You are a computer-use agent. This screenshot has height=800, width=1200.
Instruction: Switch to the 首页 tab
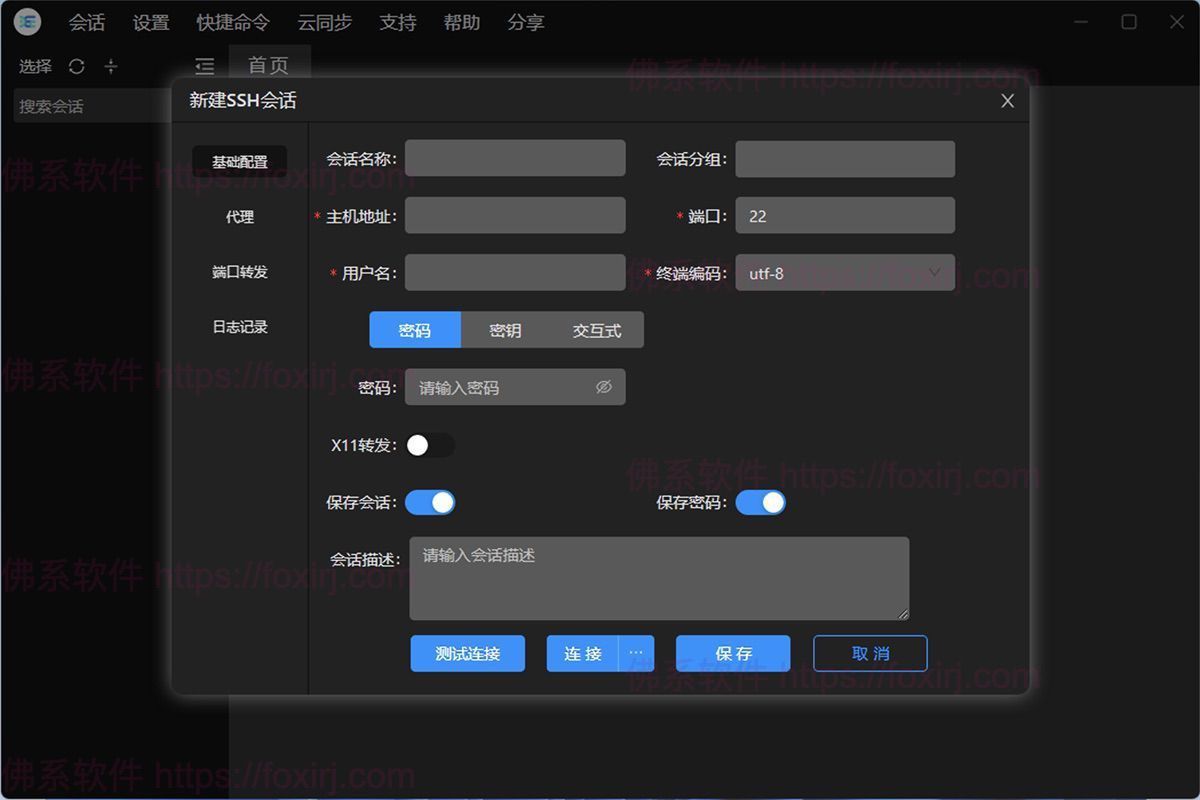tap(267, 66)
